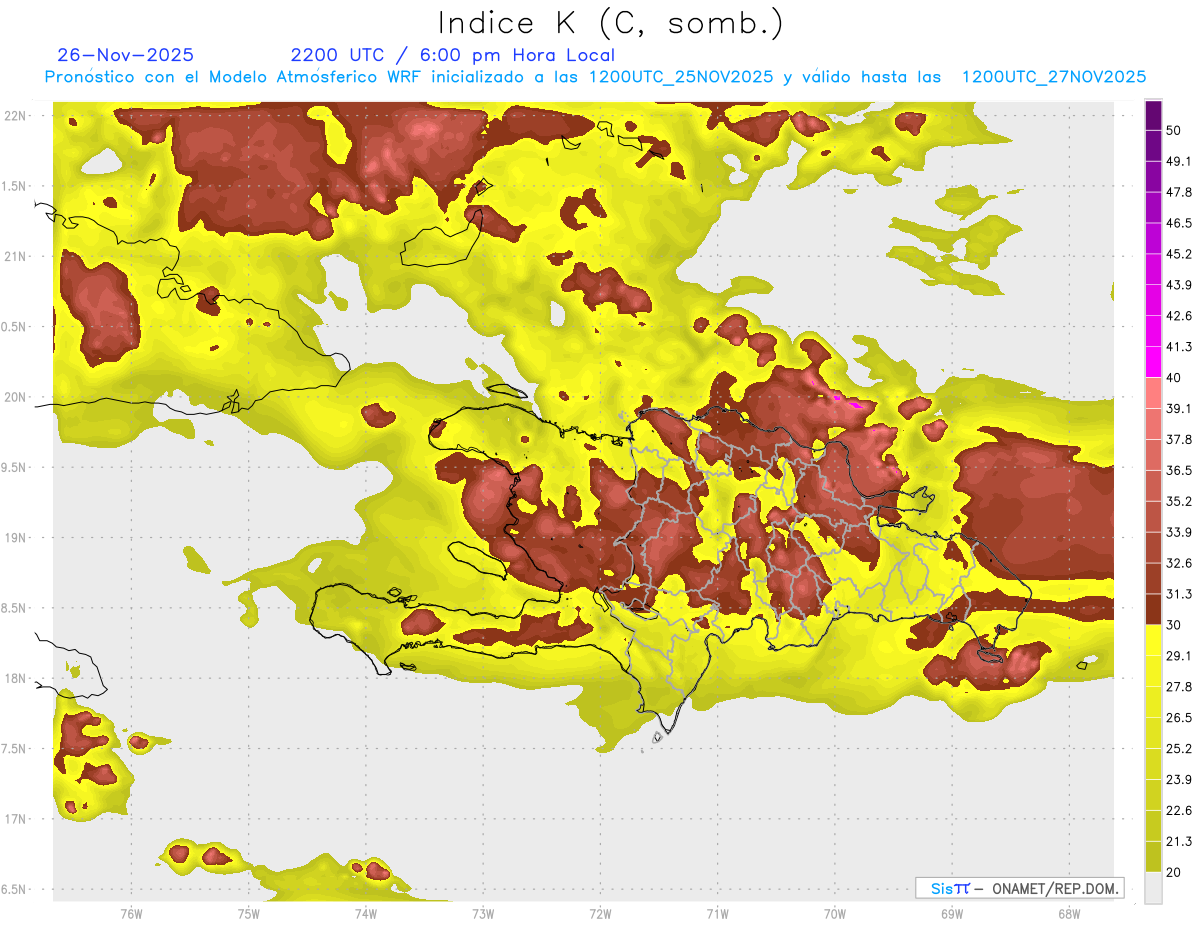Viewport: 1200px width, 927px height.
Task: Click the SisTT ONAMET/REP.DOM. logo box
Action: coord(1019,888)
